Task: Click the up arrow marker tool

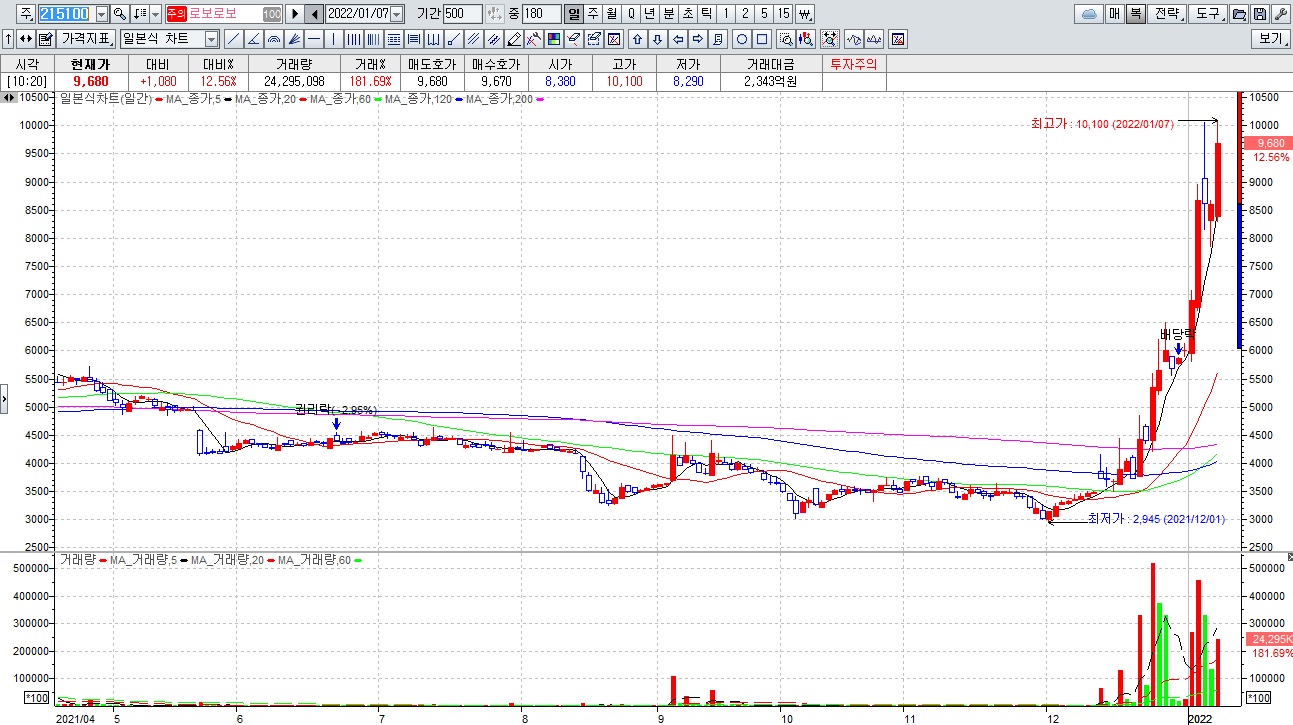Action: [x=638, y=39]
